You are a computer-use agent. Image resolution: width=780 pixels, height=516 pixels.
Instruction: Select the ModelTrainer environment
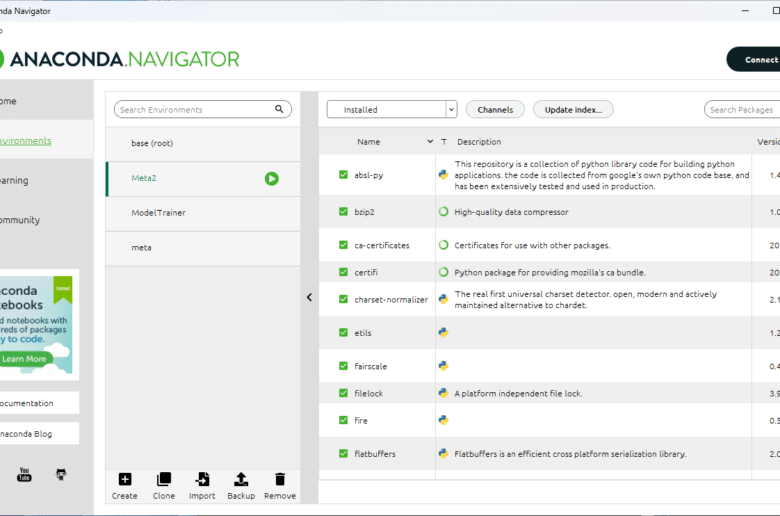[203, 213]
